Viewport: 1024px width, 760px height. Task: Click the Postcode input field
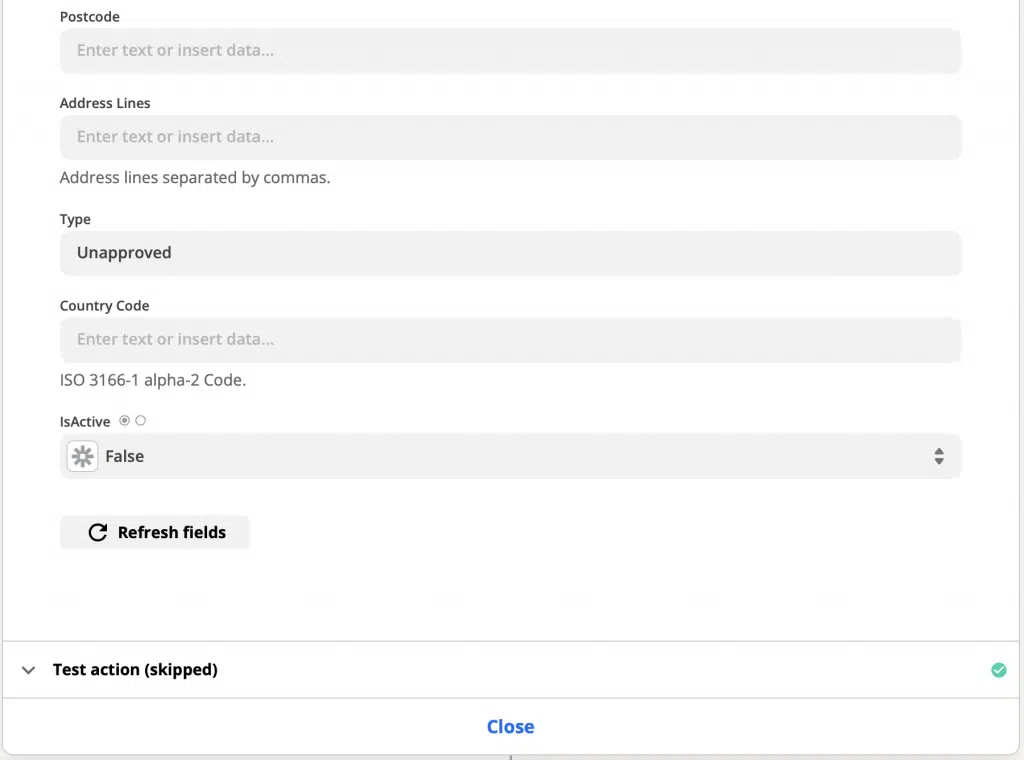(510, 50)
